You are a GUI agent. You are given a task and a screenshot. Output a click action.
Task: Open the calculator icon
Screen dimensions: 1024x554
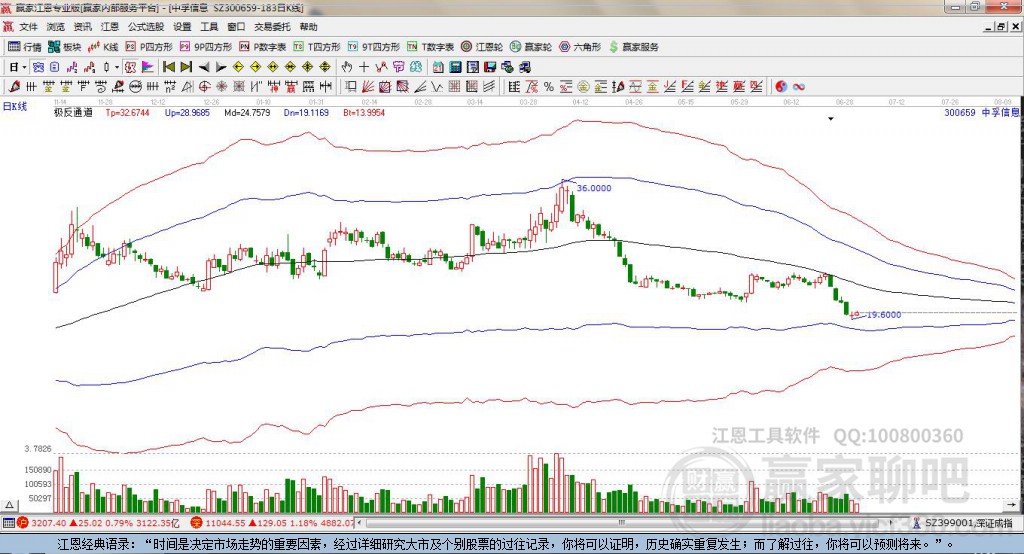pyautogui.click(x=456, y=67)
